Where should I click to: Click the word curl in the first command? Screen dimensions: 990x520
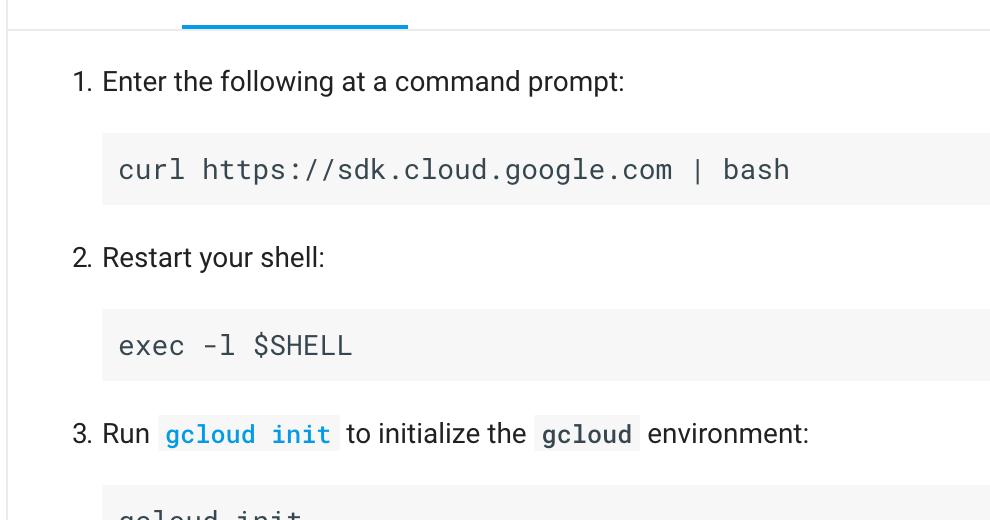[x=152, y=170]
